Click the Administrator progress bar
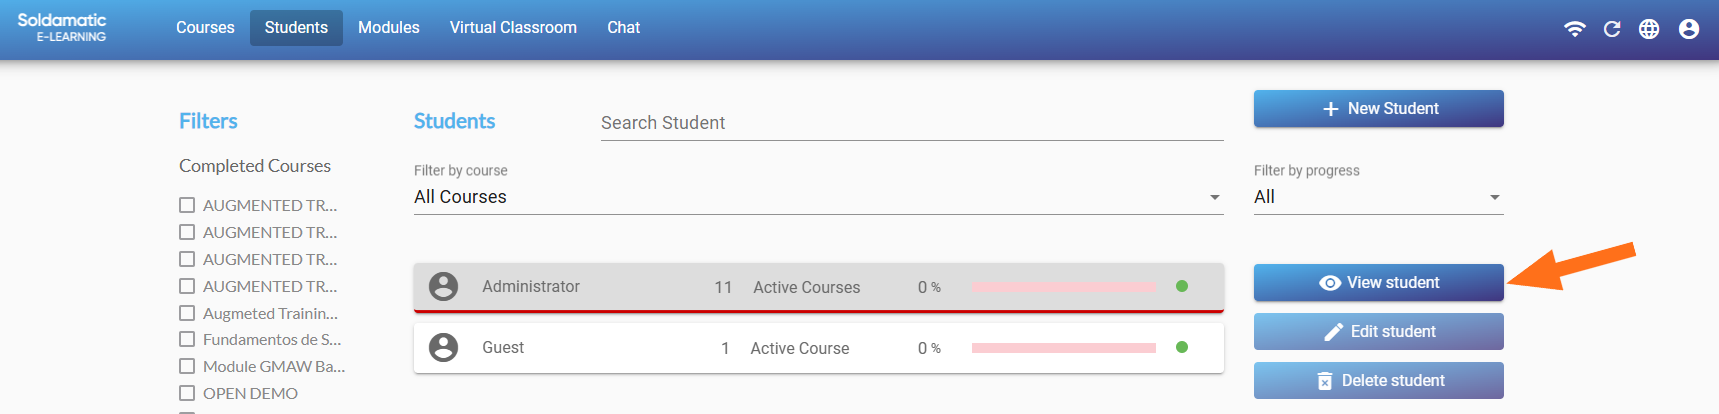Viewport: 1719px width, 414px height. [x=1063, y=287]
